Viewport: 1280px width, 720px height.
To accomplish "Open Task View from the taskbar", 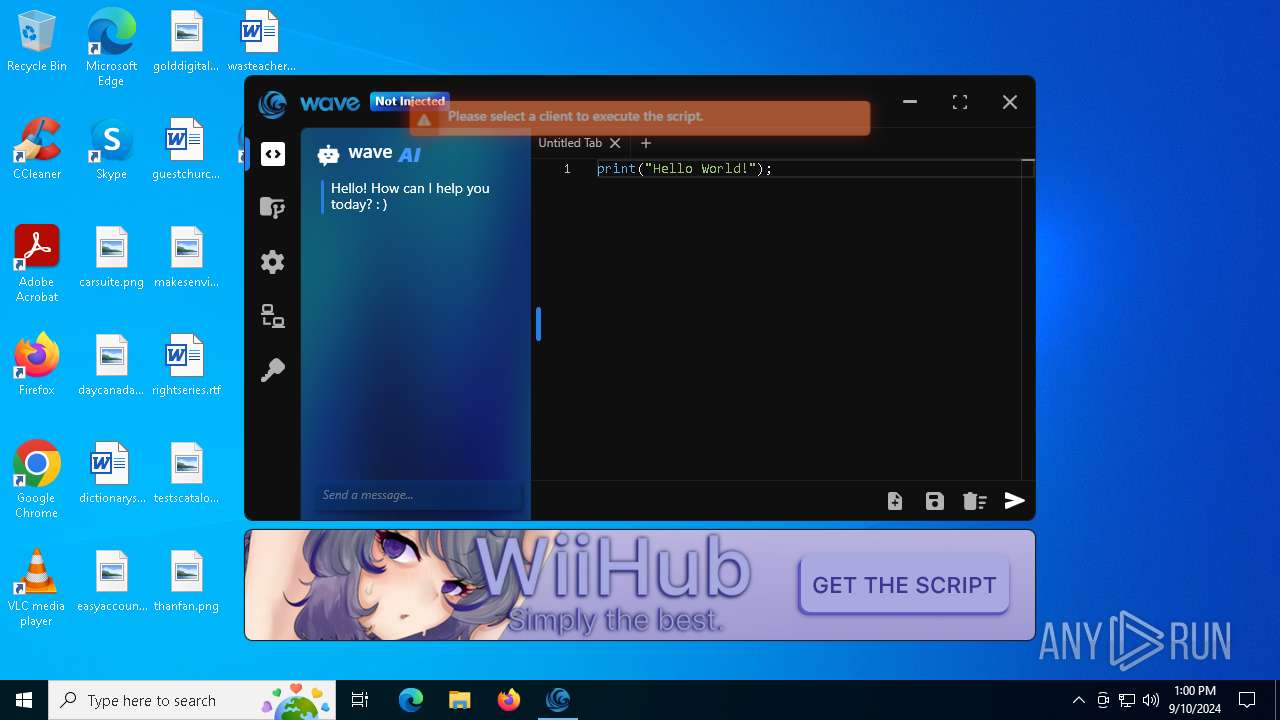I will pyautogui.click(x=360, y=700).
